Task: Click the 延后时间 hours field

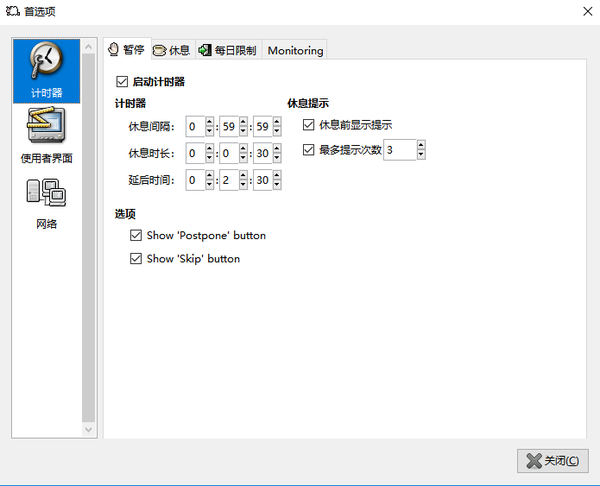Action: [x=196, y=180]
